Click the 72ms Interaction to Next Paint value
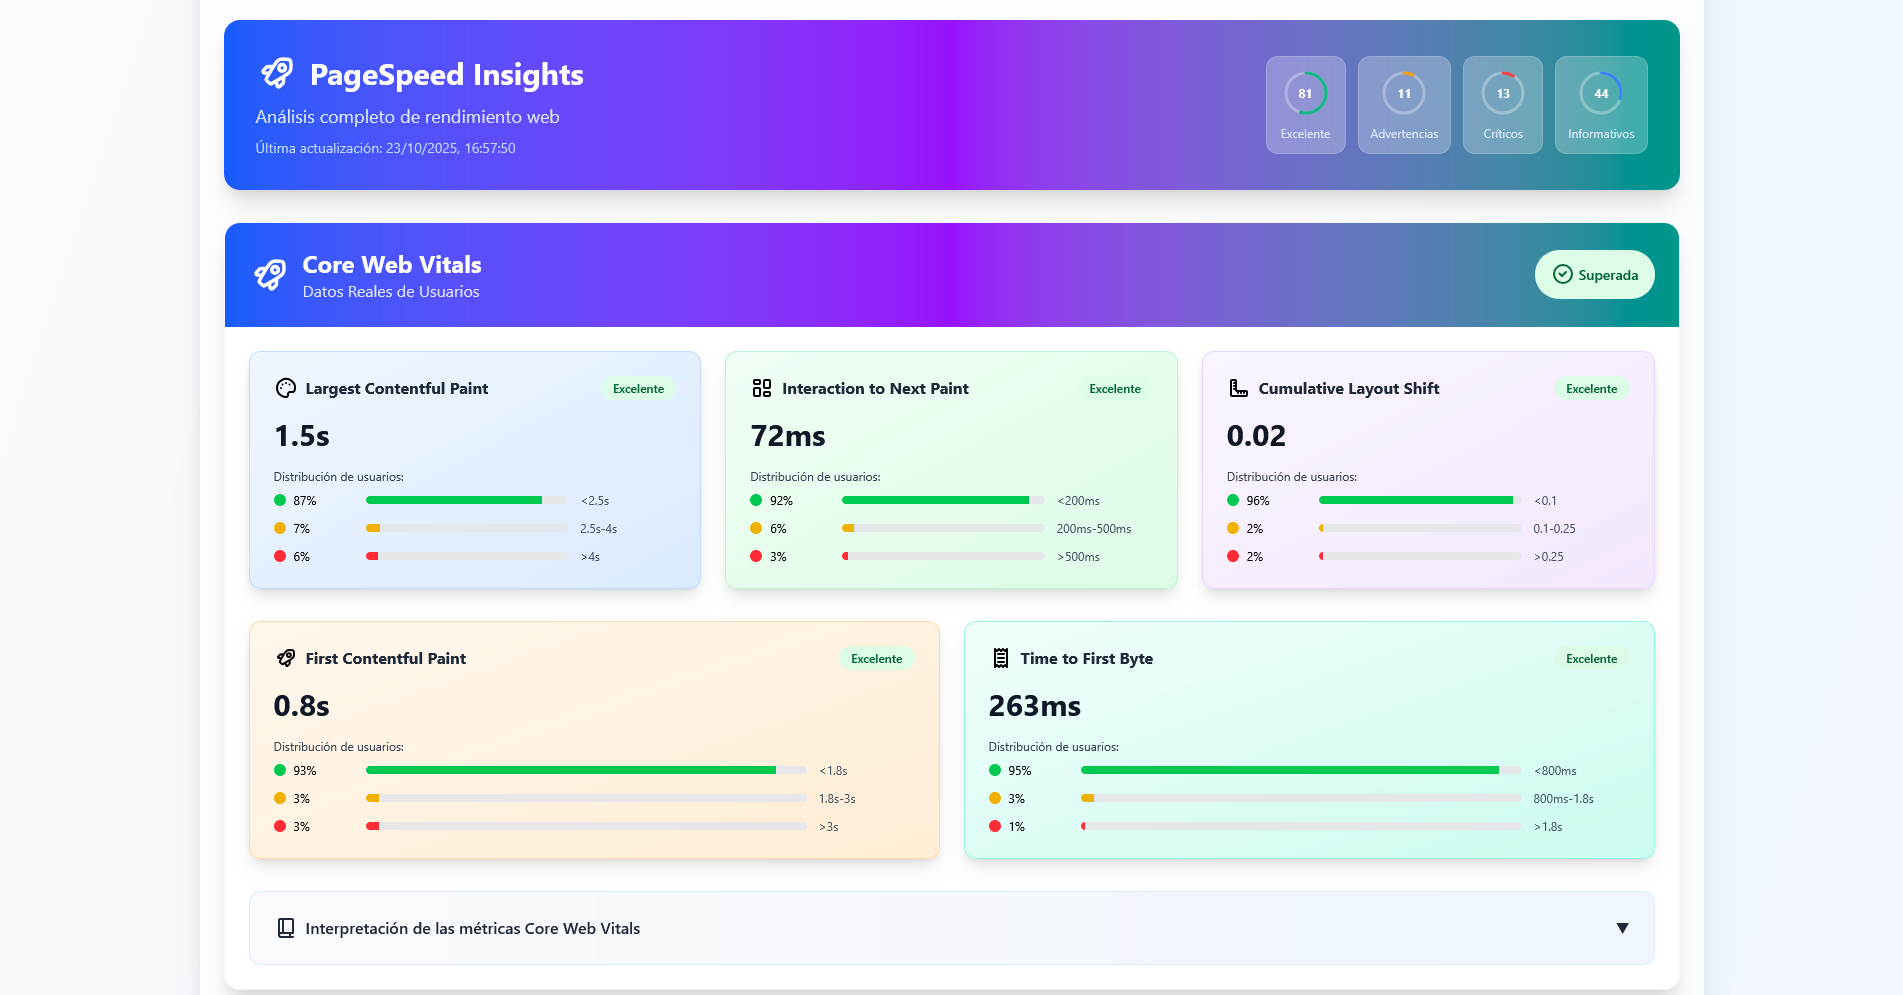The height and width of the screenshot is (995, 1903). click(x=788, y=436)
